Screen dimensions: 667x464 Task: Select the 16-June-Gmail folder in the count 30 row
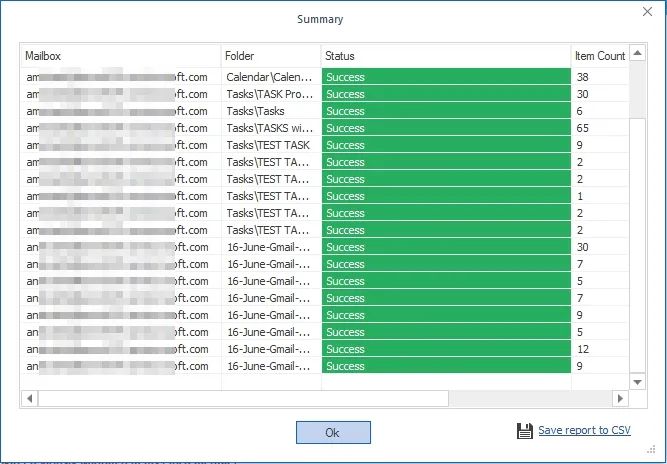pos(271,247)
